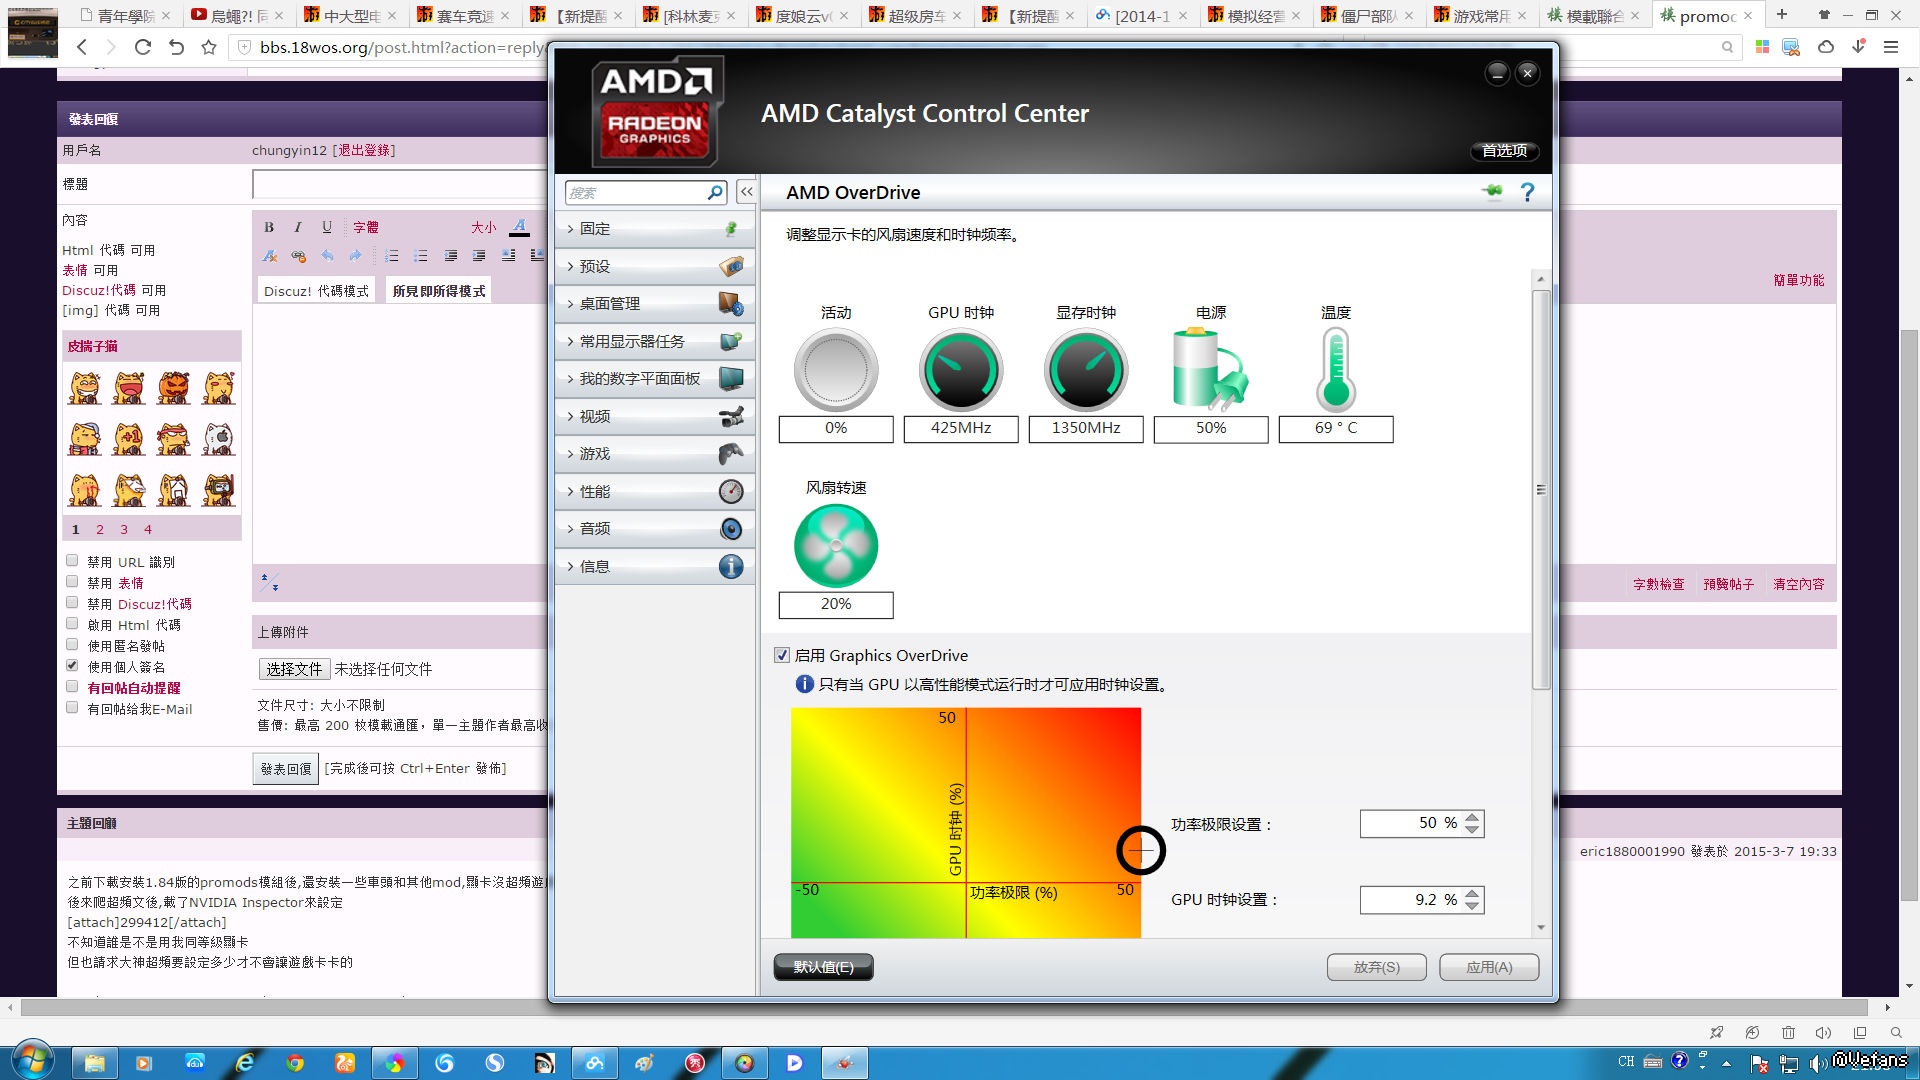The height and width of the screenshot is (1080, 1920).
Task: Click the GPU clock (GPU 时钟) gauge icon
Action: (960, 371)
